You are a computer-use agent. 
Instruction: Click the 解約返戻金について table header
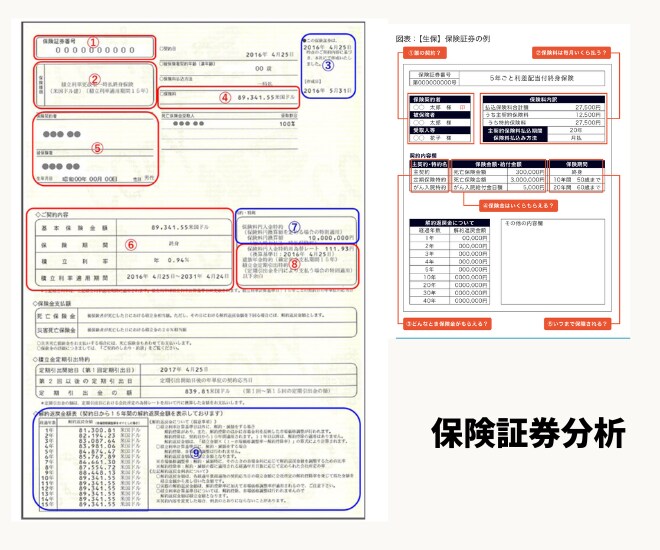point(449,223)
